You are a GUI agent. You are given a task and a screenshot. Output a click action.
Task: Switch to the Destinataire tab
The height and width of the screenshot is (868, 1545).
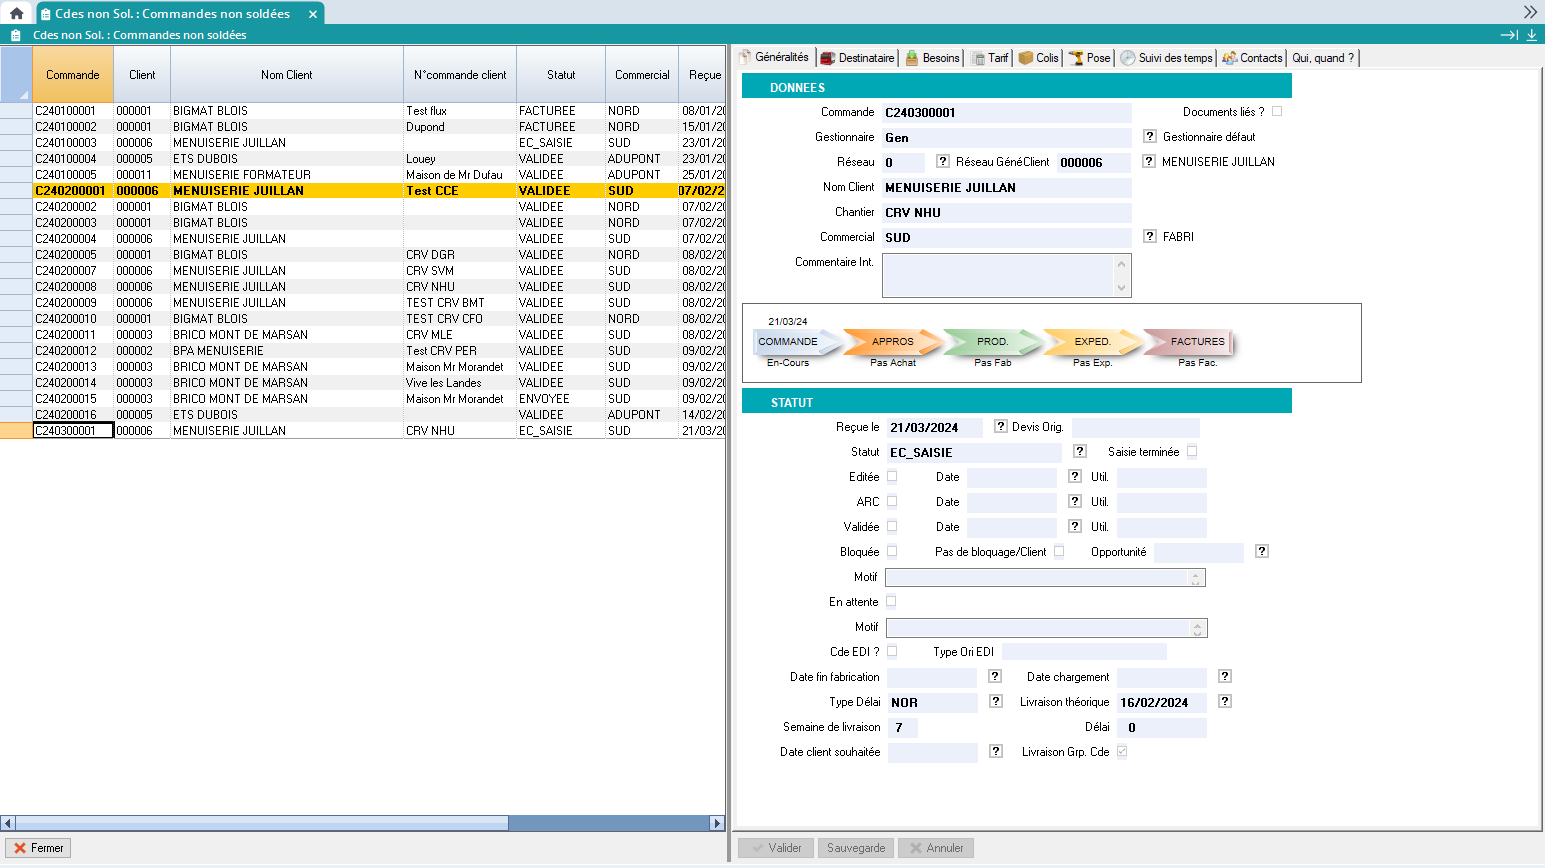click(x=857, y=58)
